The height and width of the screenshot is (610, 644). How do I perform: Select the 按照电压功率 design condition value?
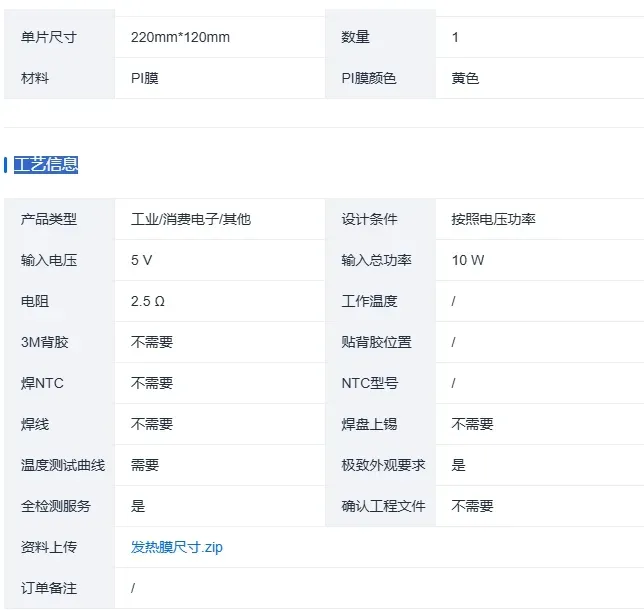point(493,219)
